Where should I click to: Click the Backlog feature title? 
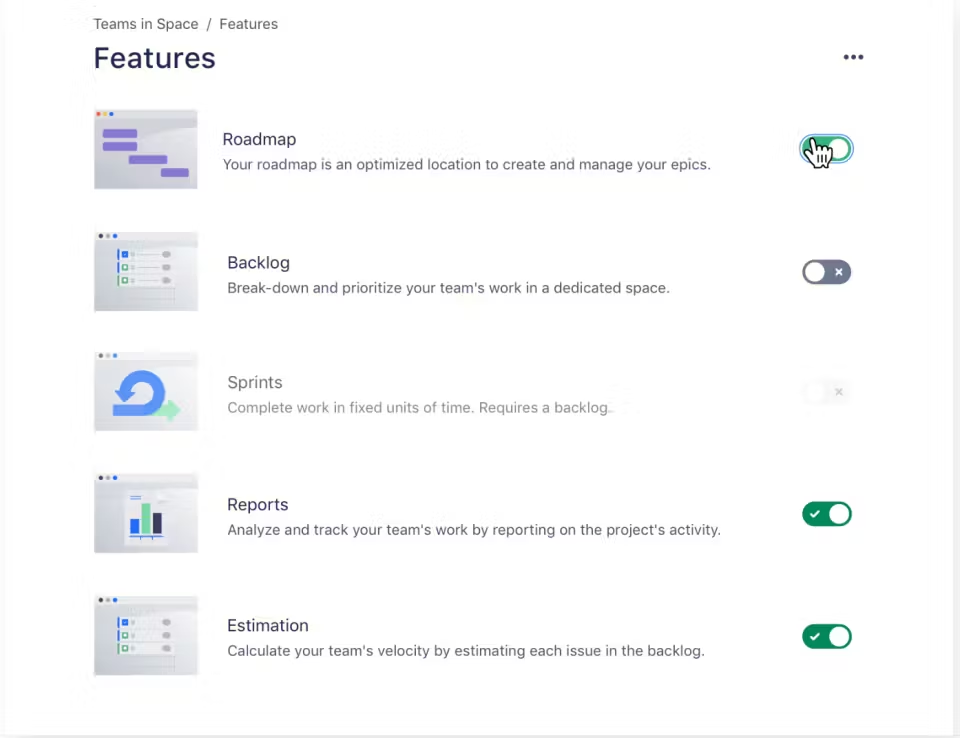[258, 263]
